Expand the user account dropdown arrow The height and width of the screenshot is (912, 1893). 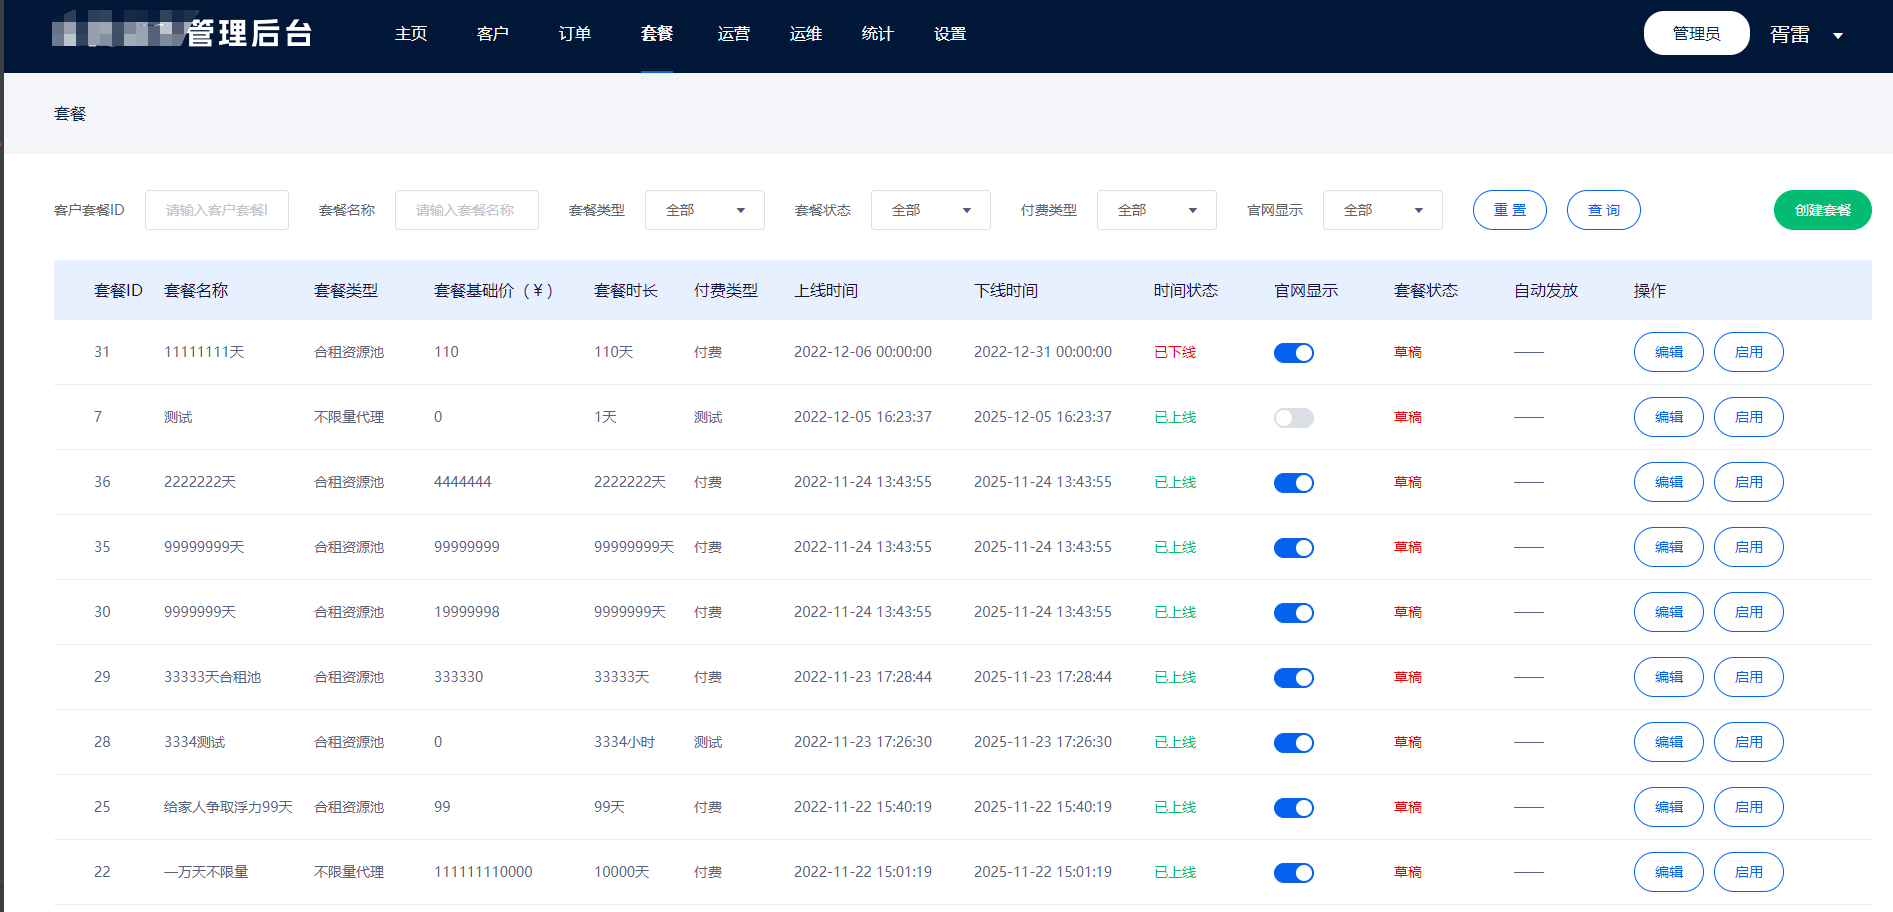pyautogui.click(x=1838, y=36)
